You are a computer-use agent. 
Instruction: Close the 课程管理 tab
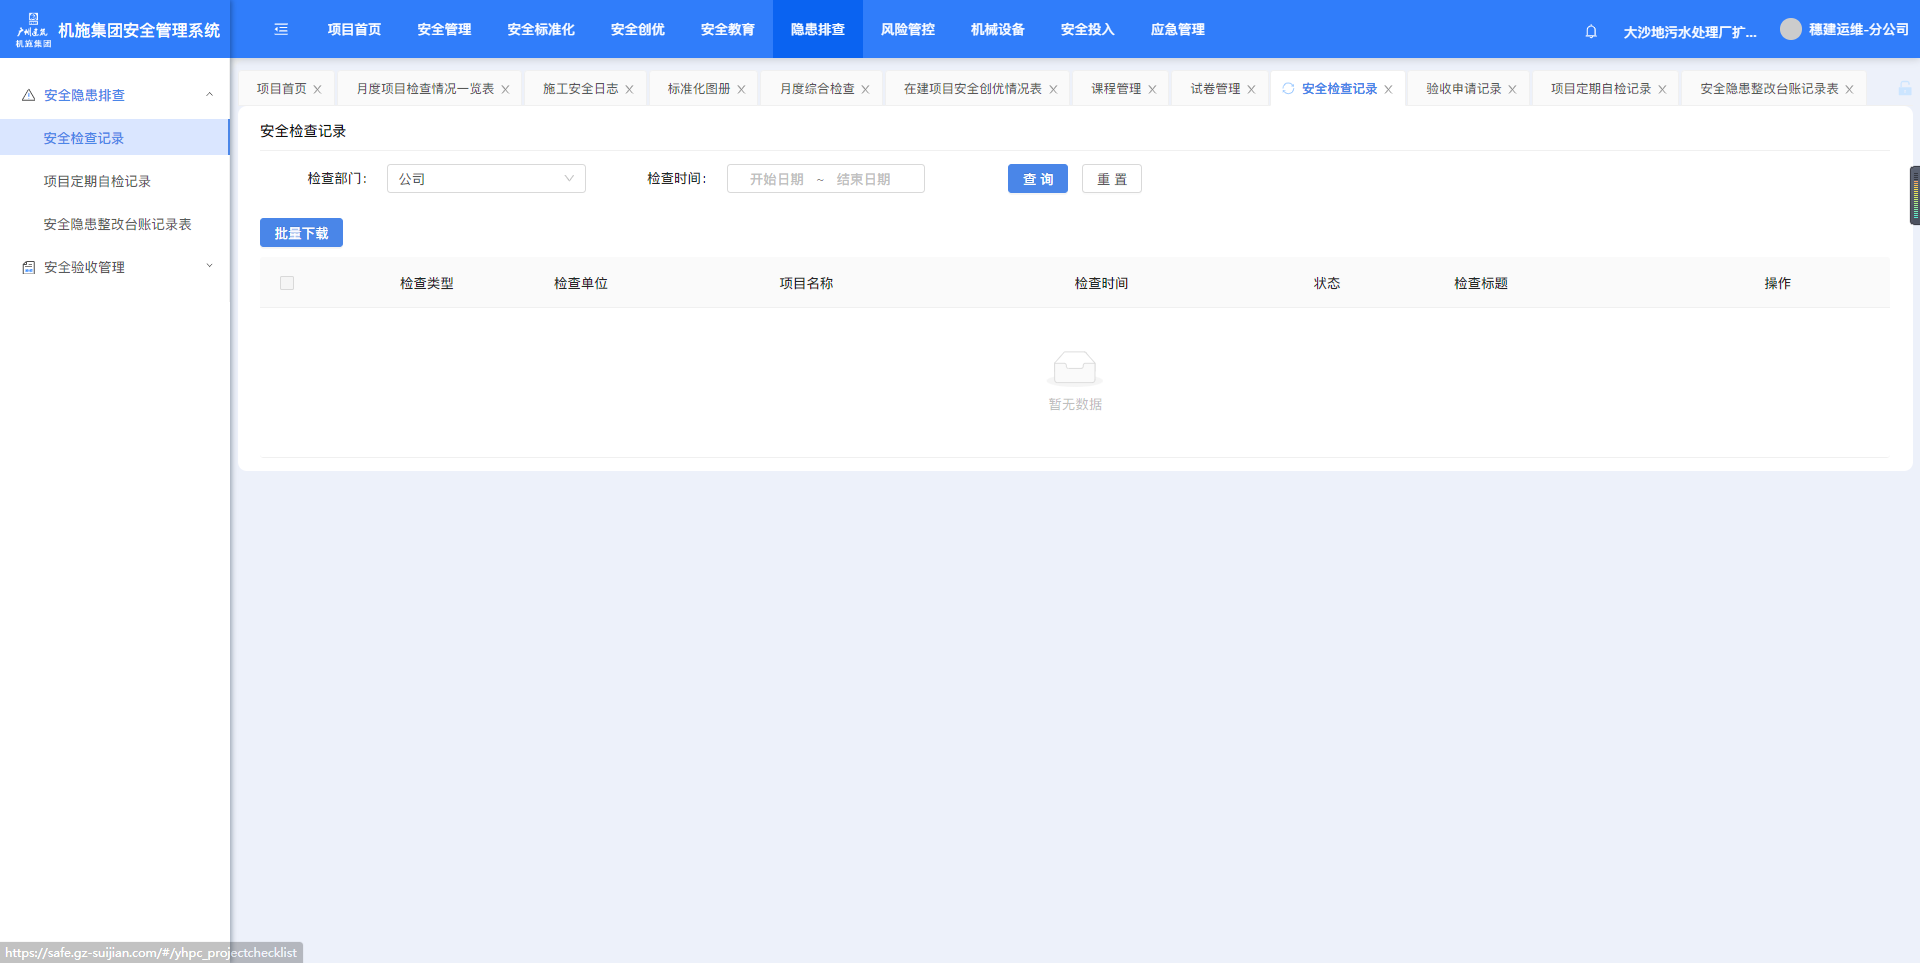[x=1152, y=90]
